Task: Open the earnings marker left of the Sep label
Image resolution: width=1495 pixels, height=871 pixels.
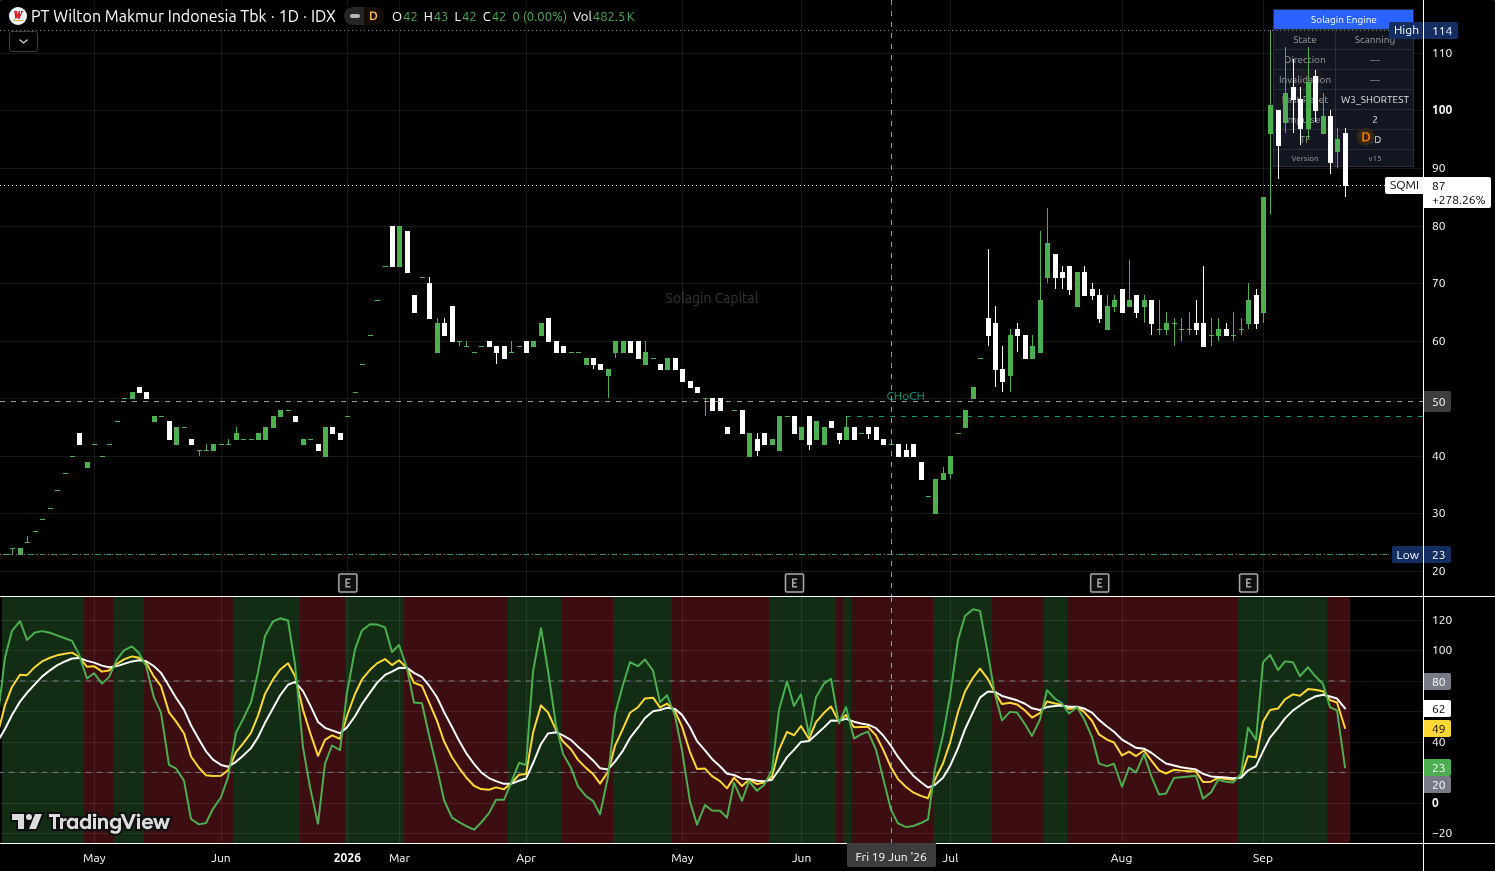Action: tap(1248, 583)
